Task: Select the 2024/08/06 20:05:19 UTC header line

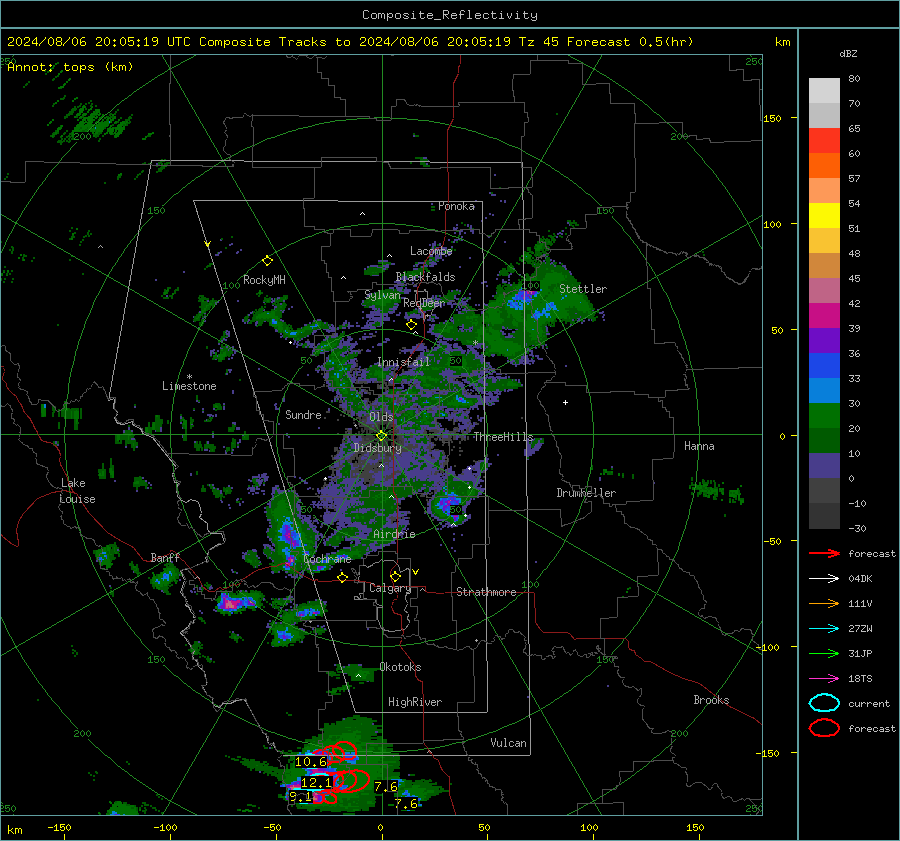Action: point(350,42)
